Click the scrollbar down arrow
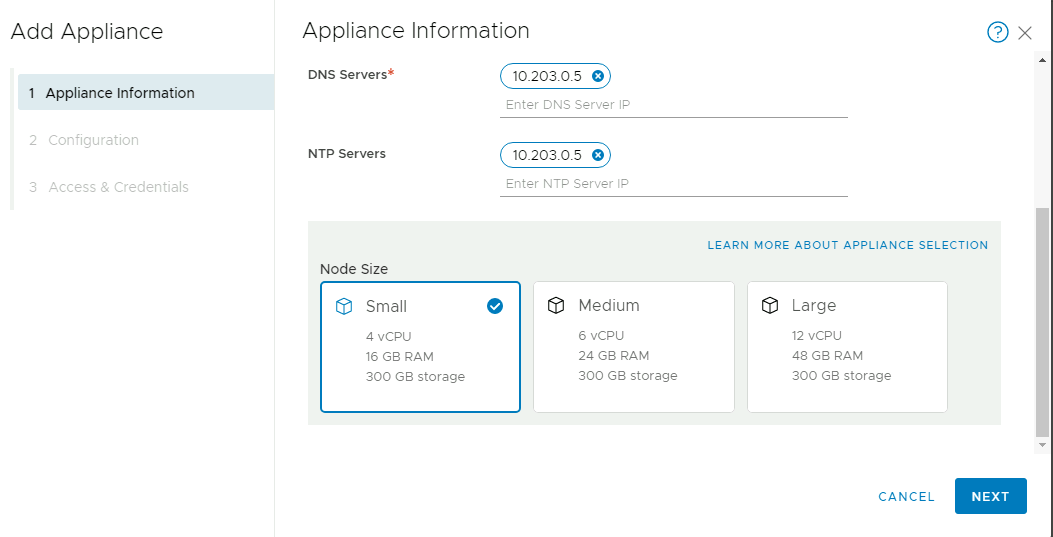 click(1043, 445)
